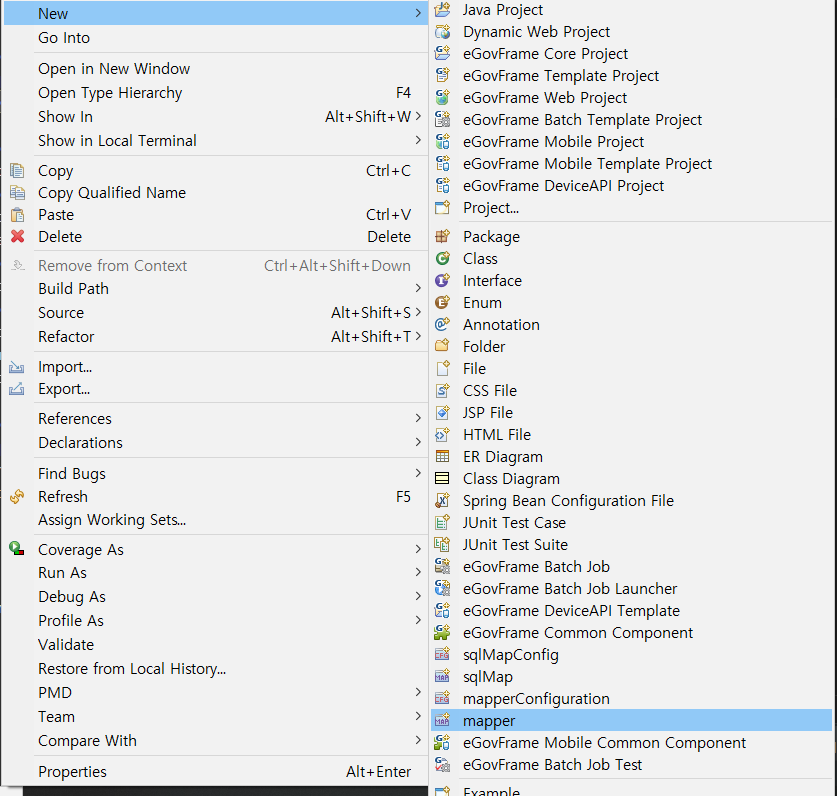Click the sqlMapConfig icon
Screen dimensions: 837x796
[443, 655]
